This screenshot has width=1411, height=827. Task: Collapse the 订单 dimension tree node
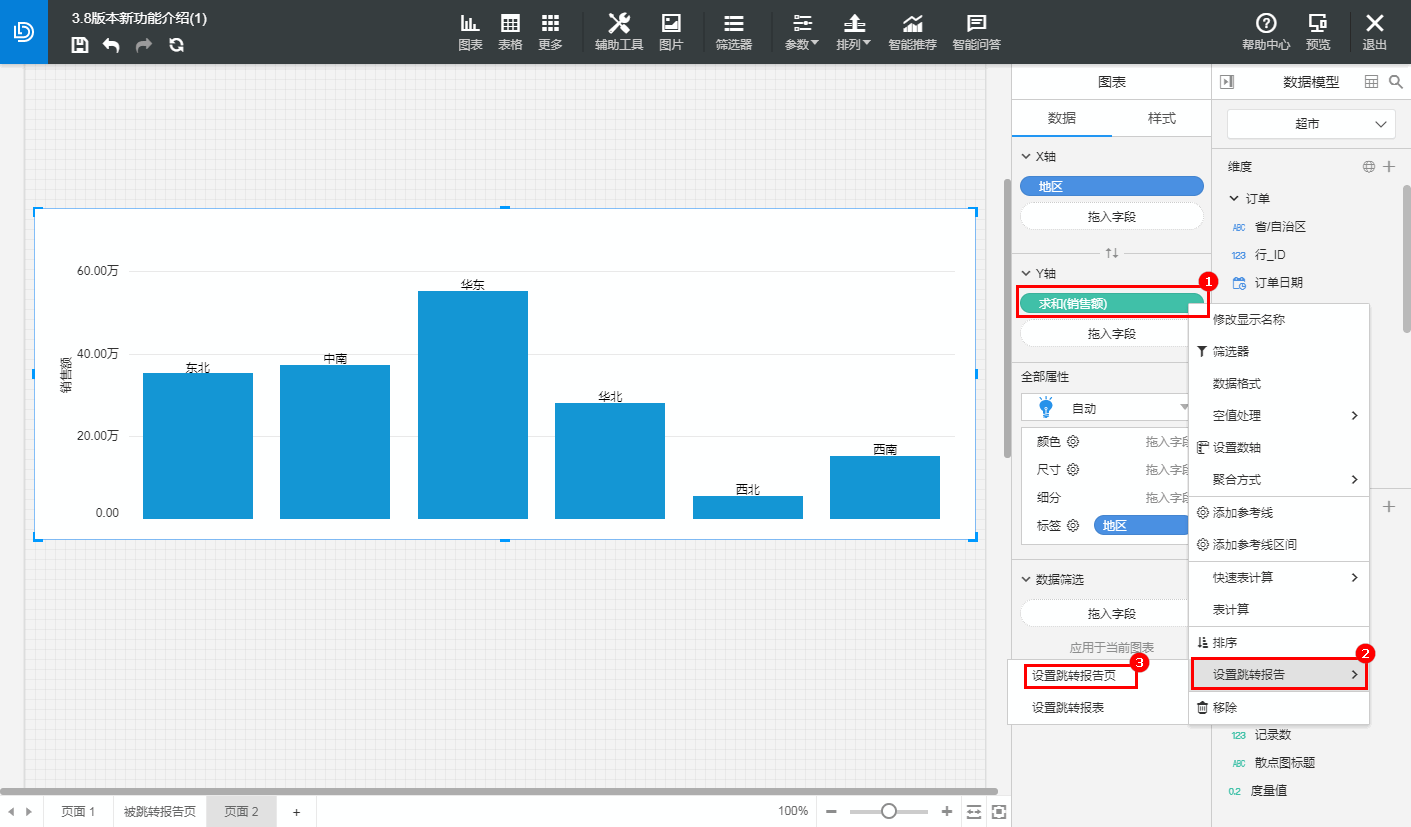click(x=1234, y=199)
